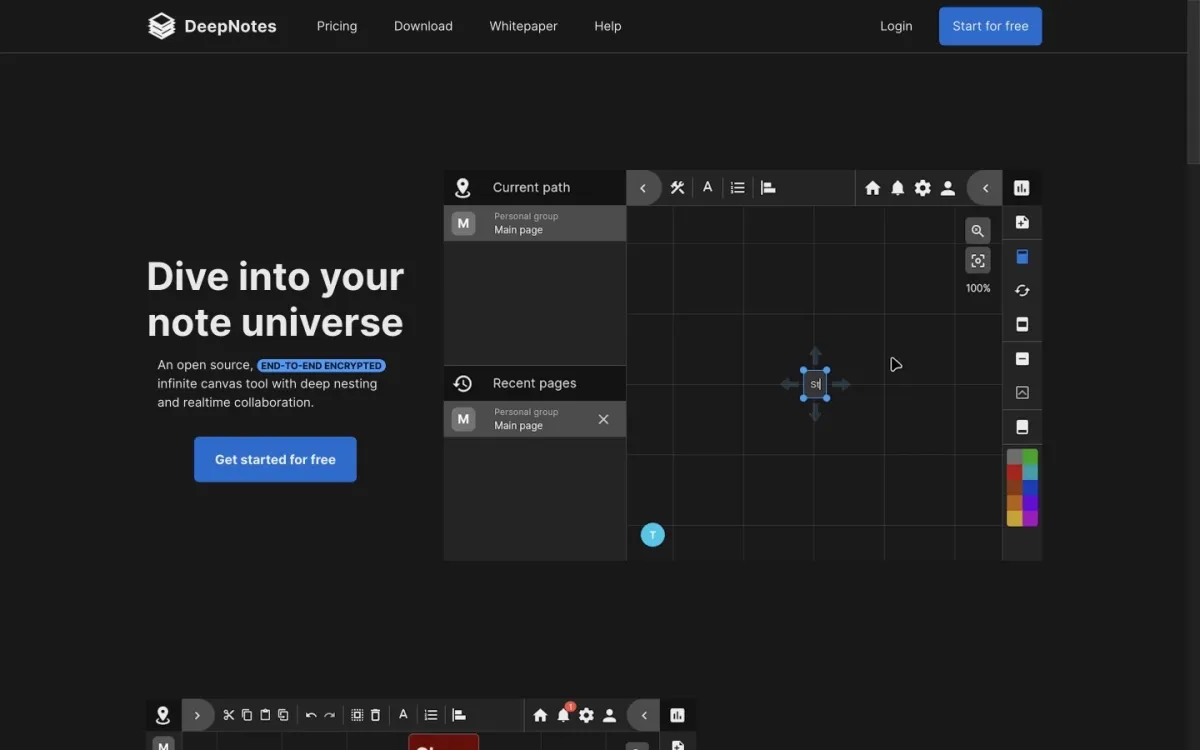Pick the green color swatch

[1030, 457]
